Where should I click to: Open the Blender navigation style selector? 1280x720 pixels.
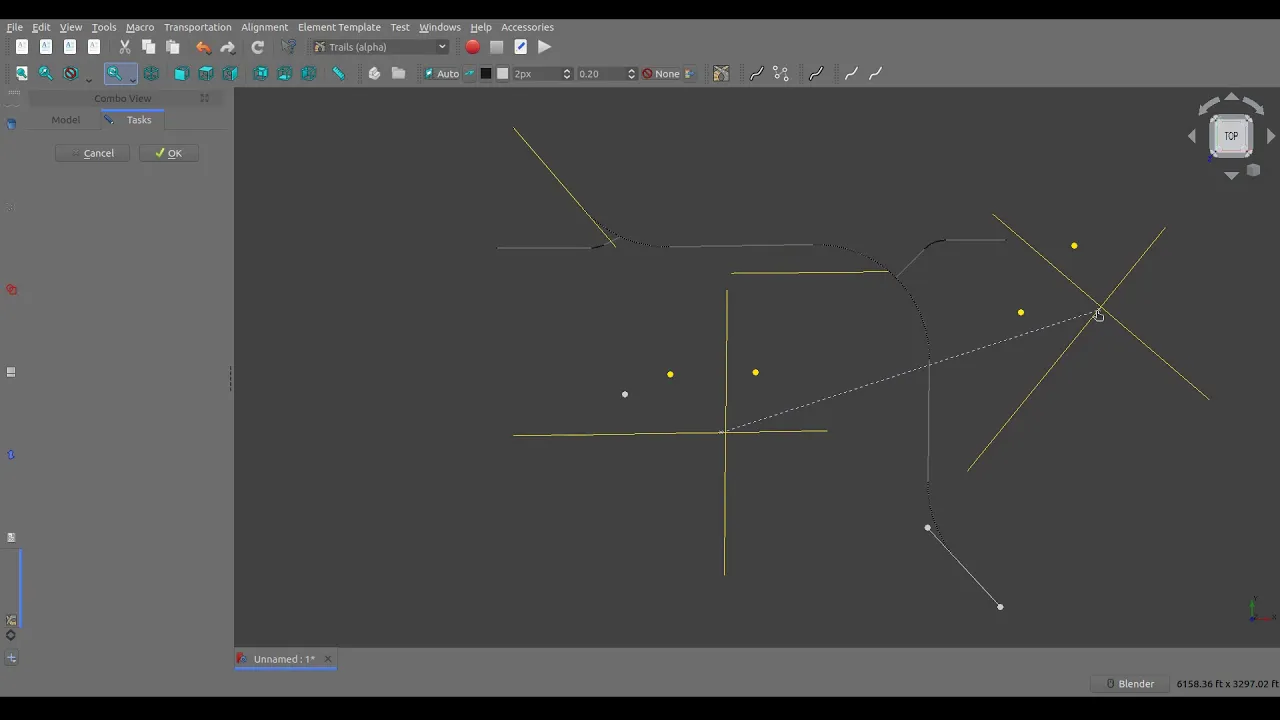[1129, 684]
